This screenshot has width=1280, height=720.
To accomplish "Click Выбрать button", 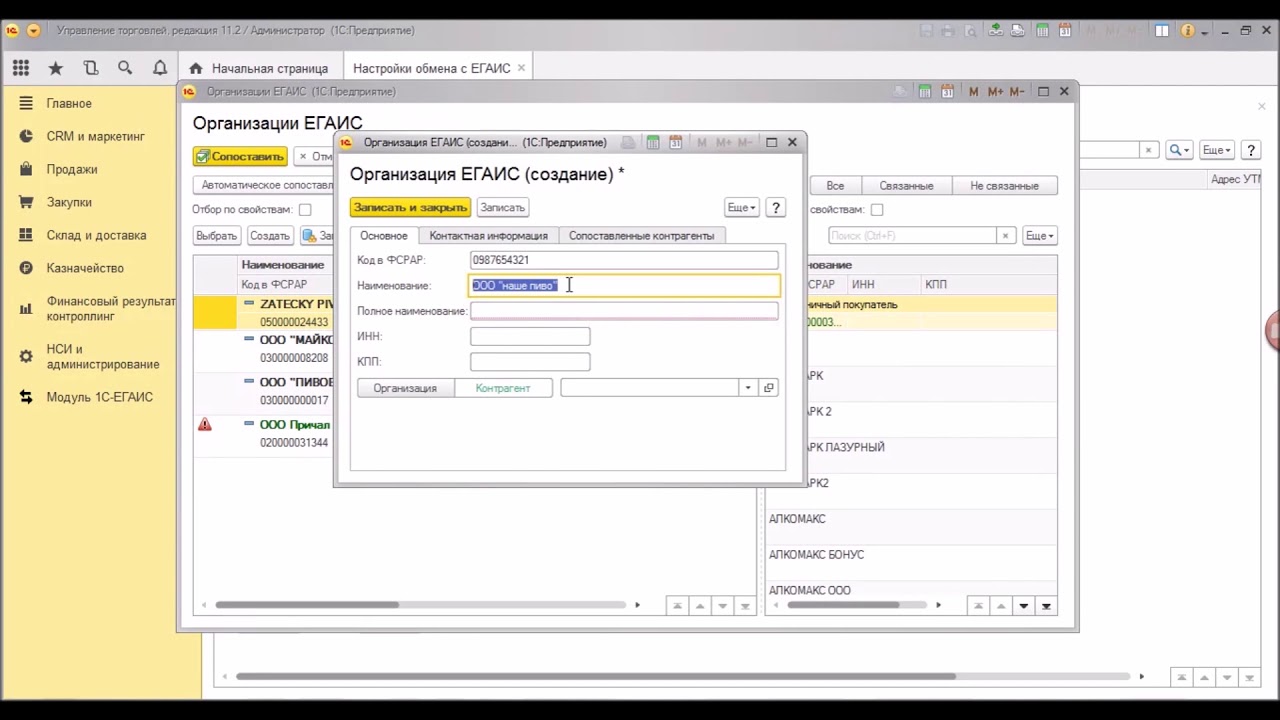I will pos(216,236).
